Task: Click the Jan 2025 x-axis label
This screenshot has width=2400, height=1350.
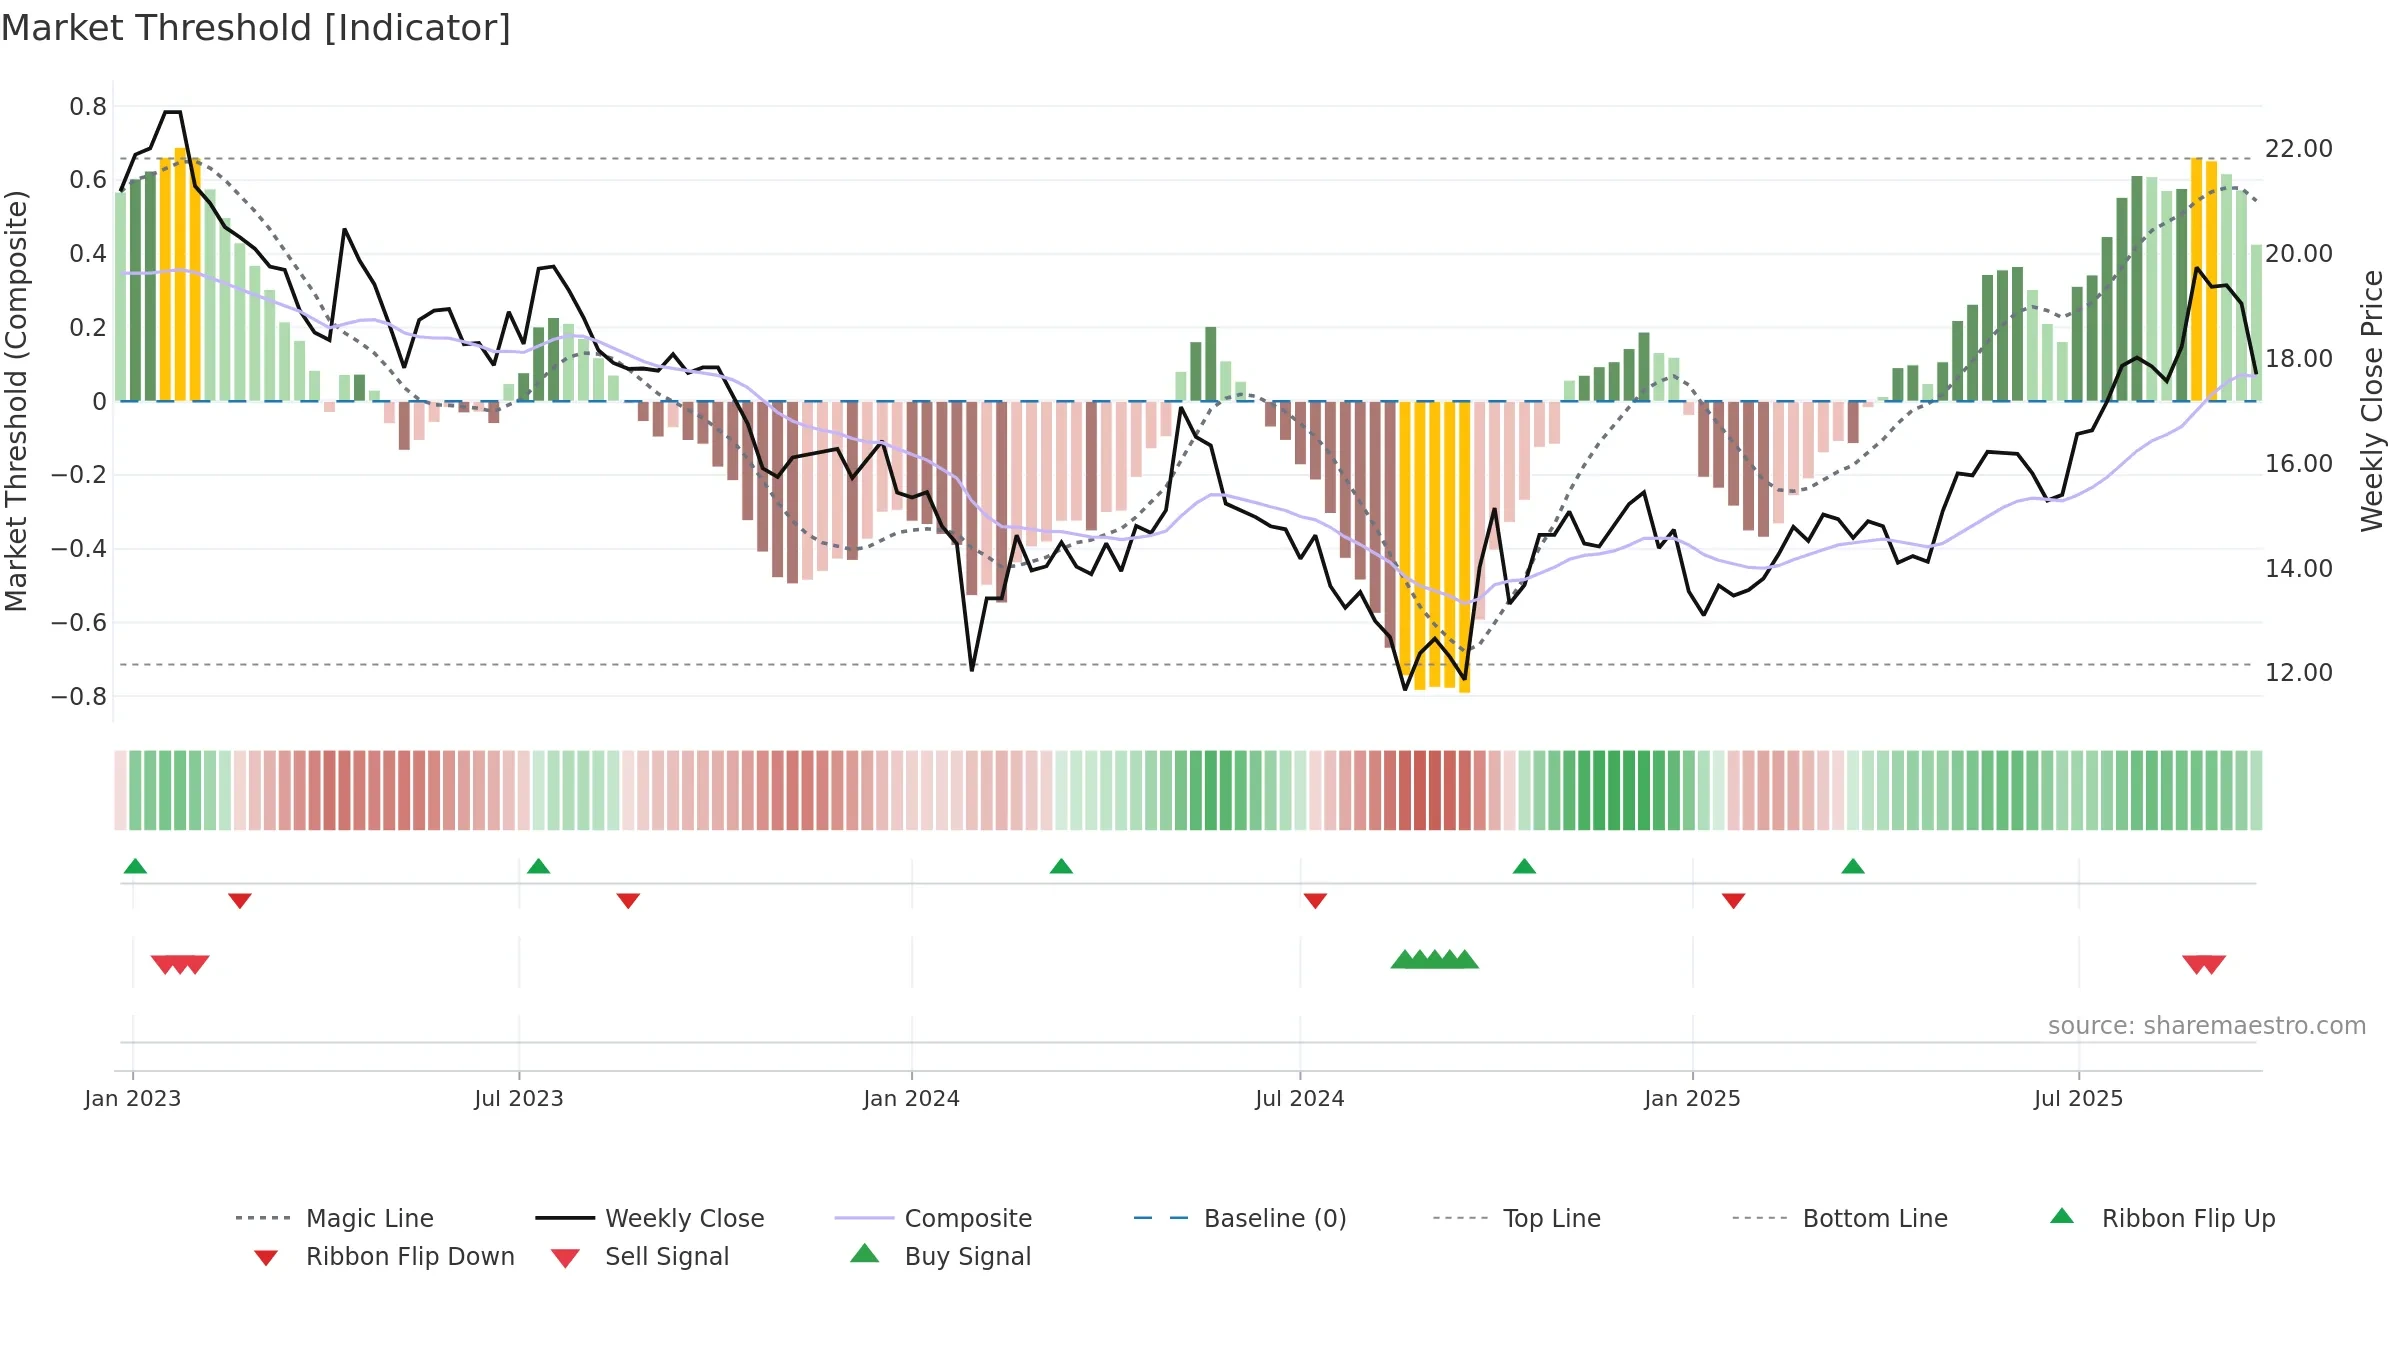Action: [x=1693, y=1099]
